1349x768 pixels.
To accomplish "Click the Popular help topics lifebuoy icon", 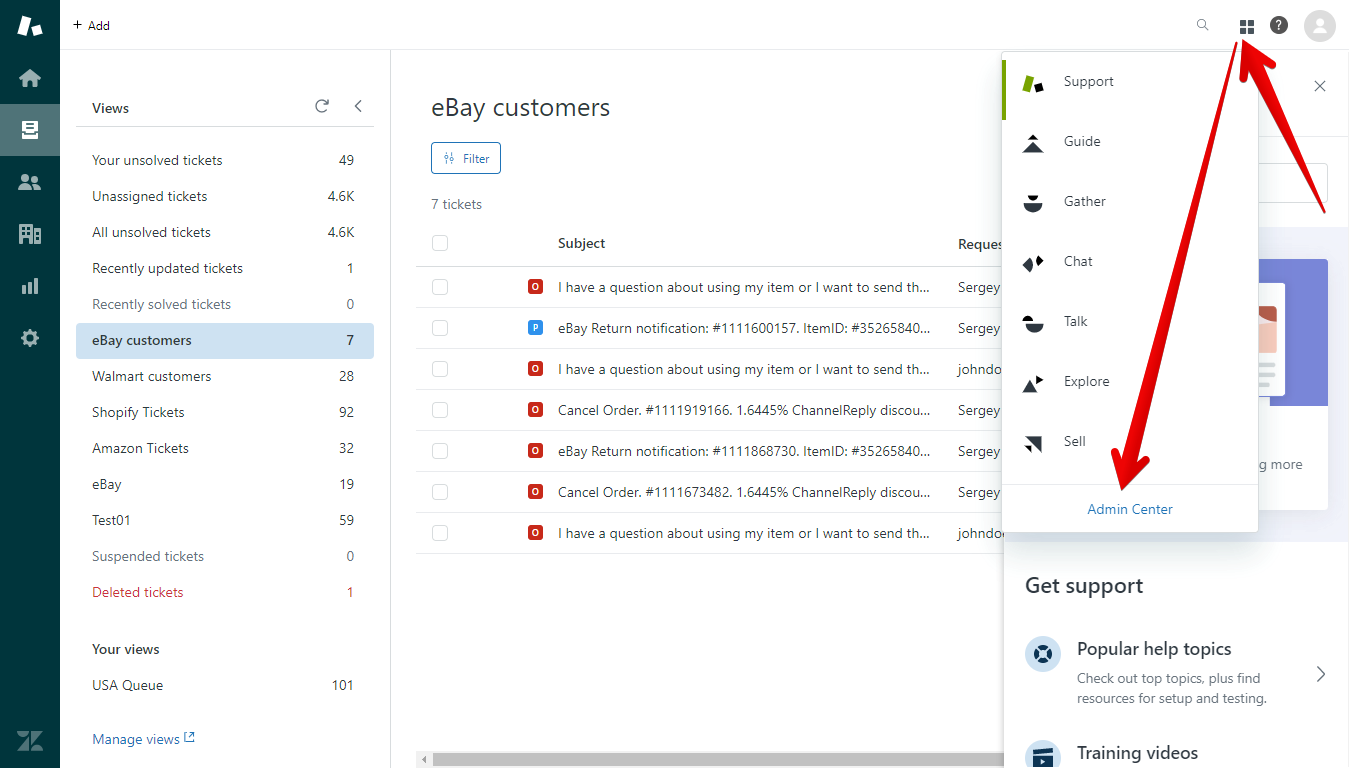I will pos(1043,655).
